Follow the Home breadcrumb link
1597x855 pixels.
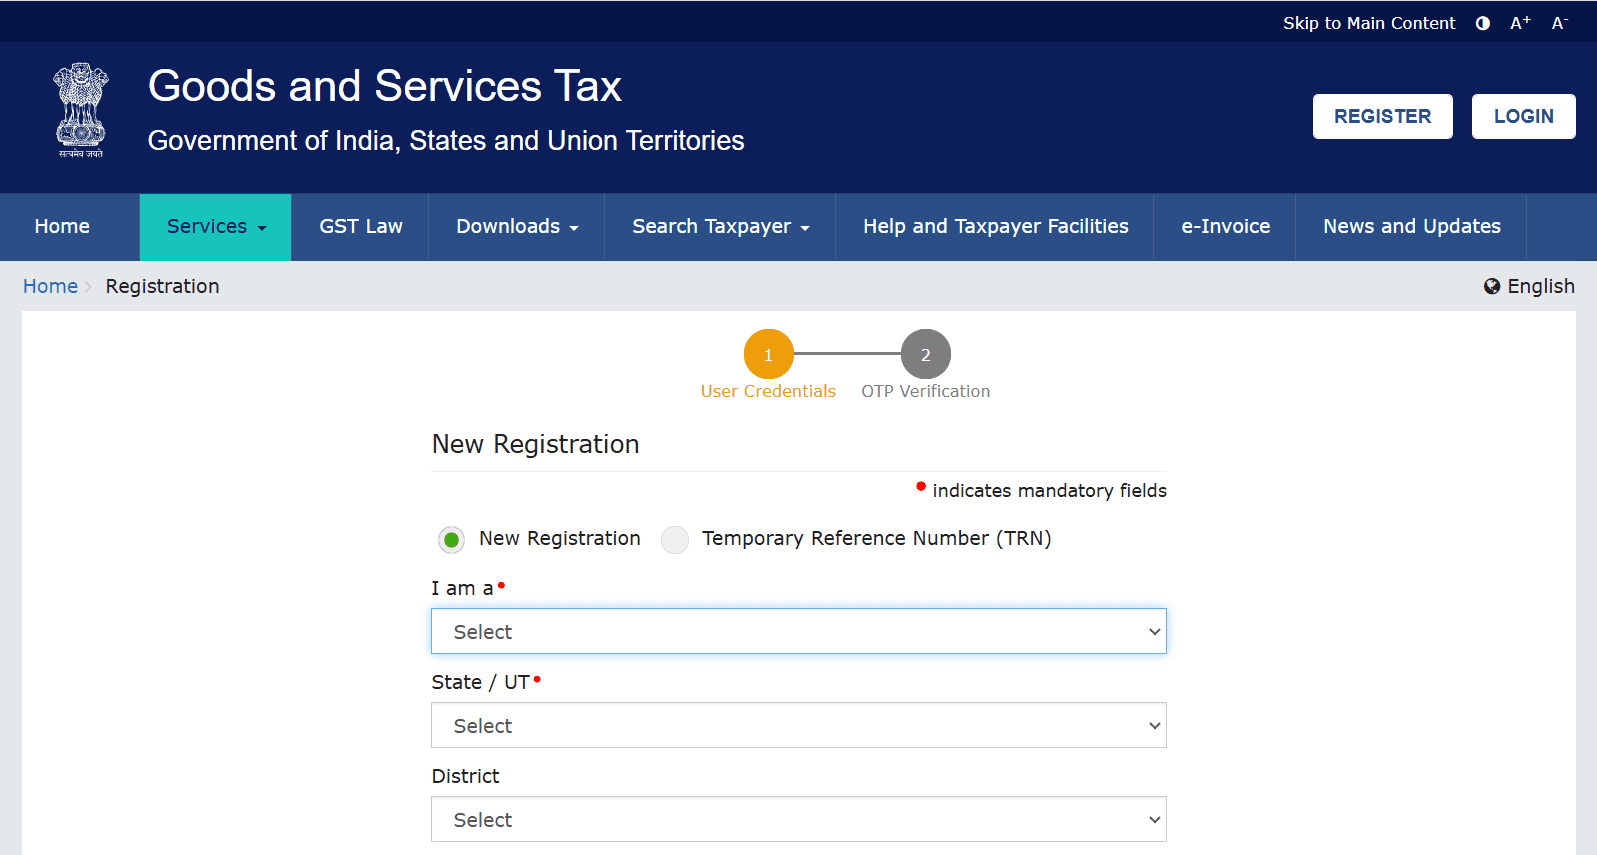coord(50,286)
